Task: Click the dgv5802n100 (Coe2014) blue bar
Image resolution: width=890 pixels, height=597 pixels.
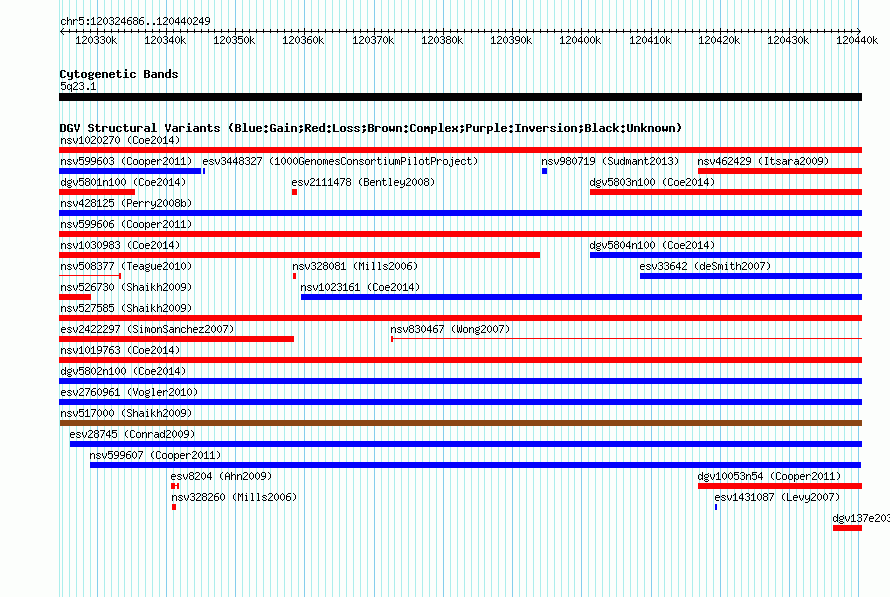Action: [x=460, y=381]
